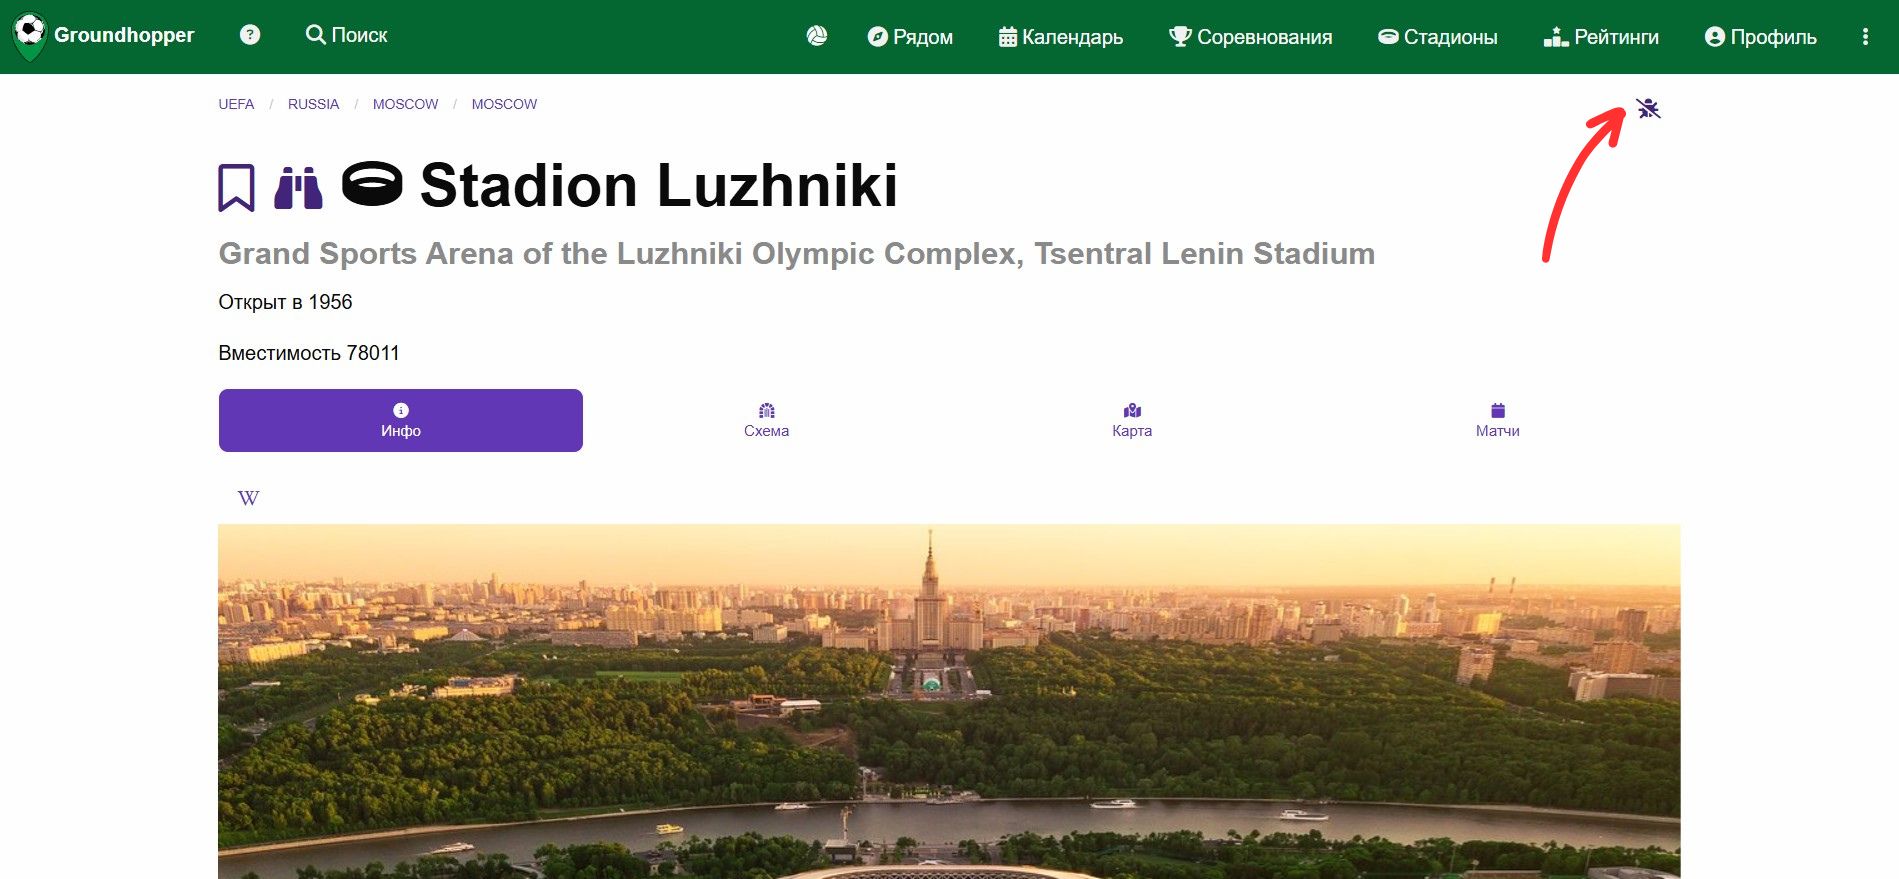This screenshot has width=1899, height=879.
Task: Click the Luzhniki aerial photo
Action: pyautogui.click(x=949, y=701)
